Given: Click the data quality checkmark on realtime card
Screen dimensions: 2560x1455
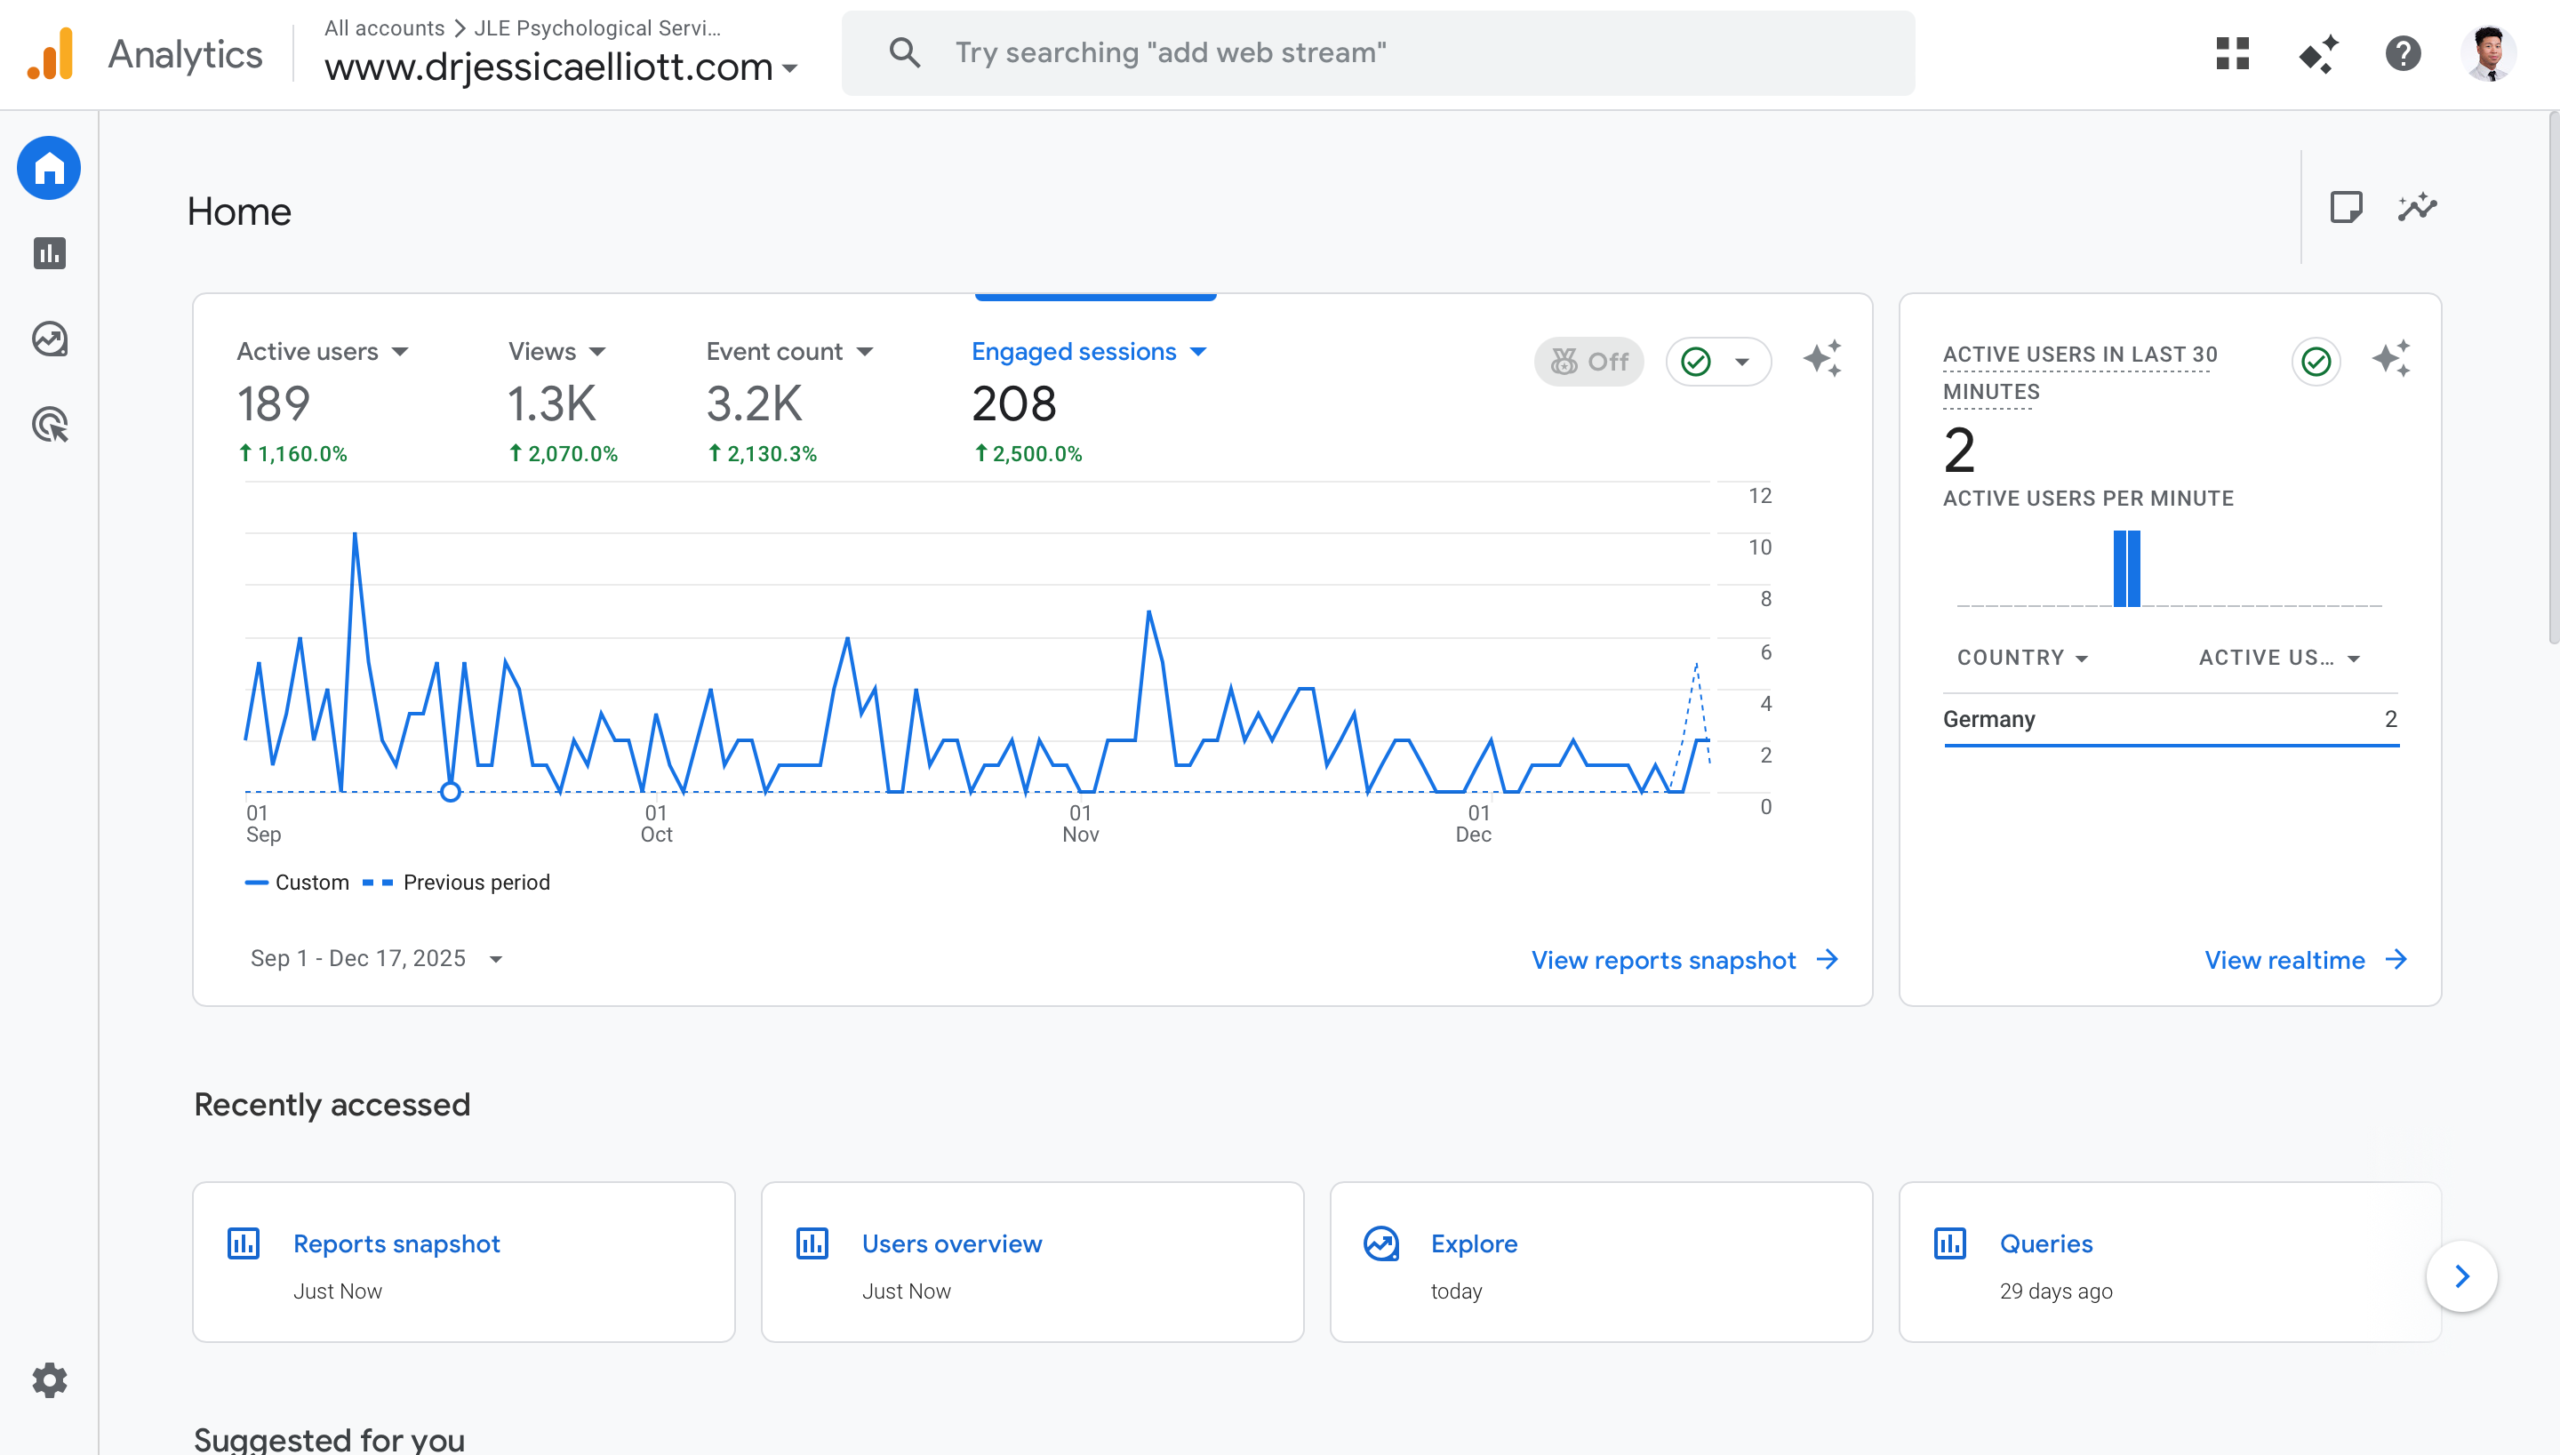Looking at the screenshot, I should [2316, 362].
